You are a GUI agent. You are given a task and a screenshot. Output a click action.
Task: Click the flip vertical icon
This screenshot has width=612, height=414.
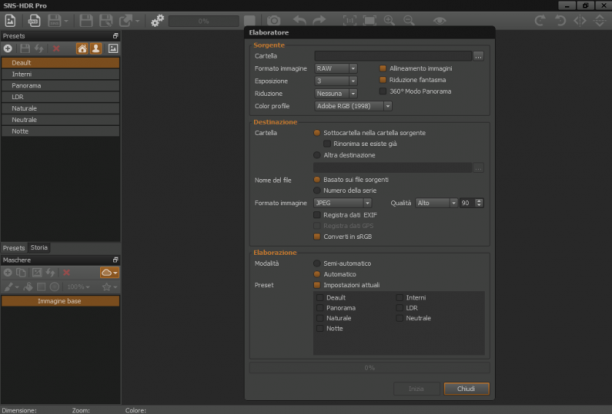[x=600, y=20]
